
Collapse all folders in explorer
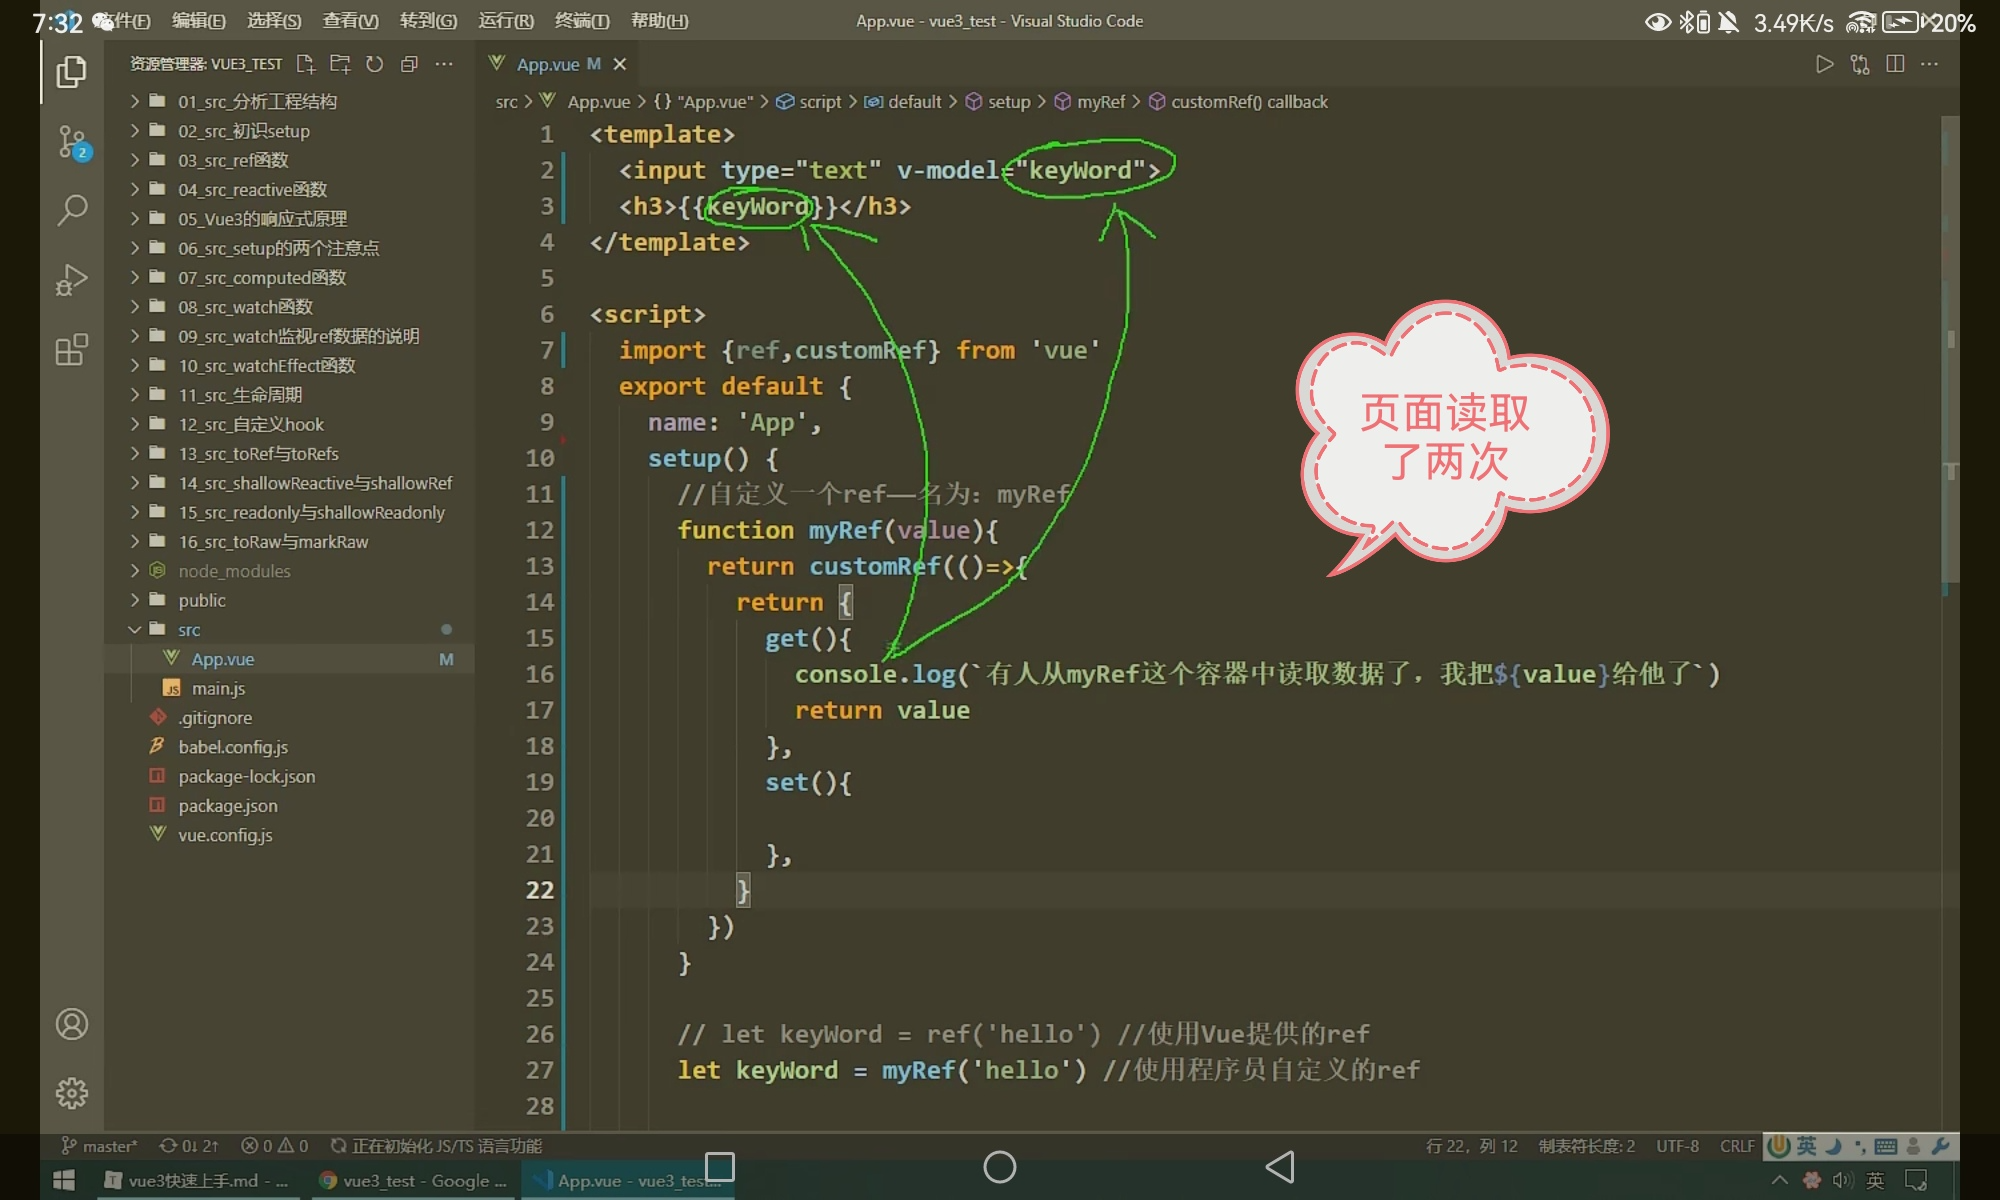coord(409,64)
